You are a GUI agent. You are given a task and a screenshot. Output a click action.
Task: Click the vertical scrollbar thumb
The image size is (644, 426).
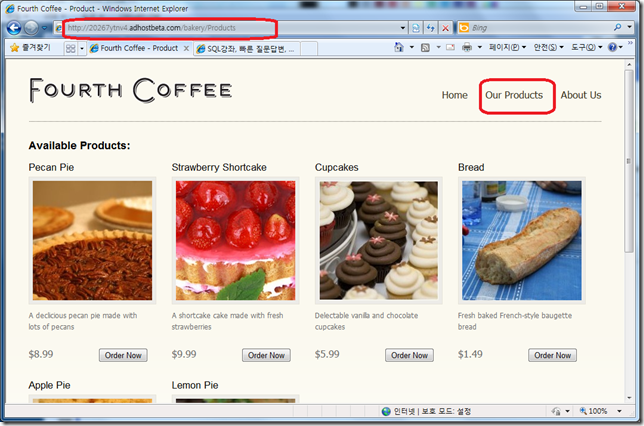click(629, 161)
